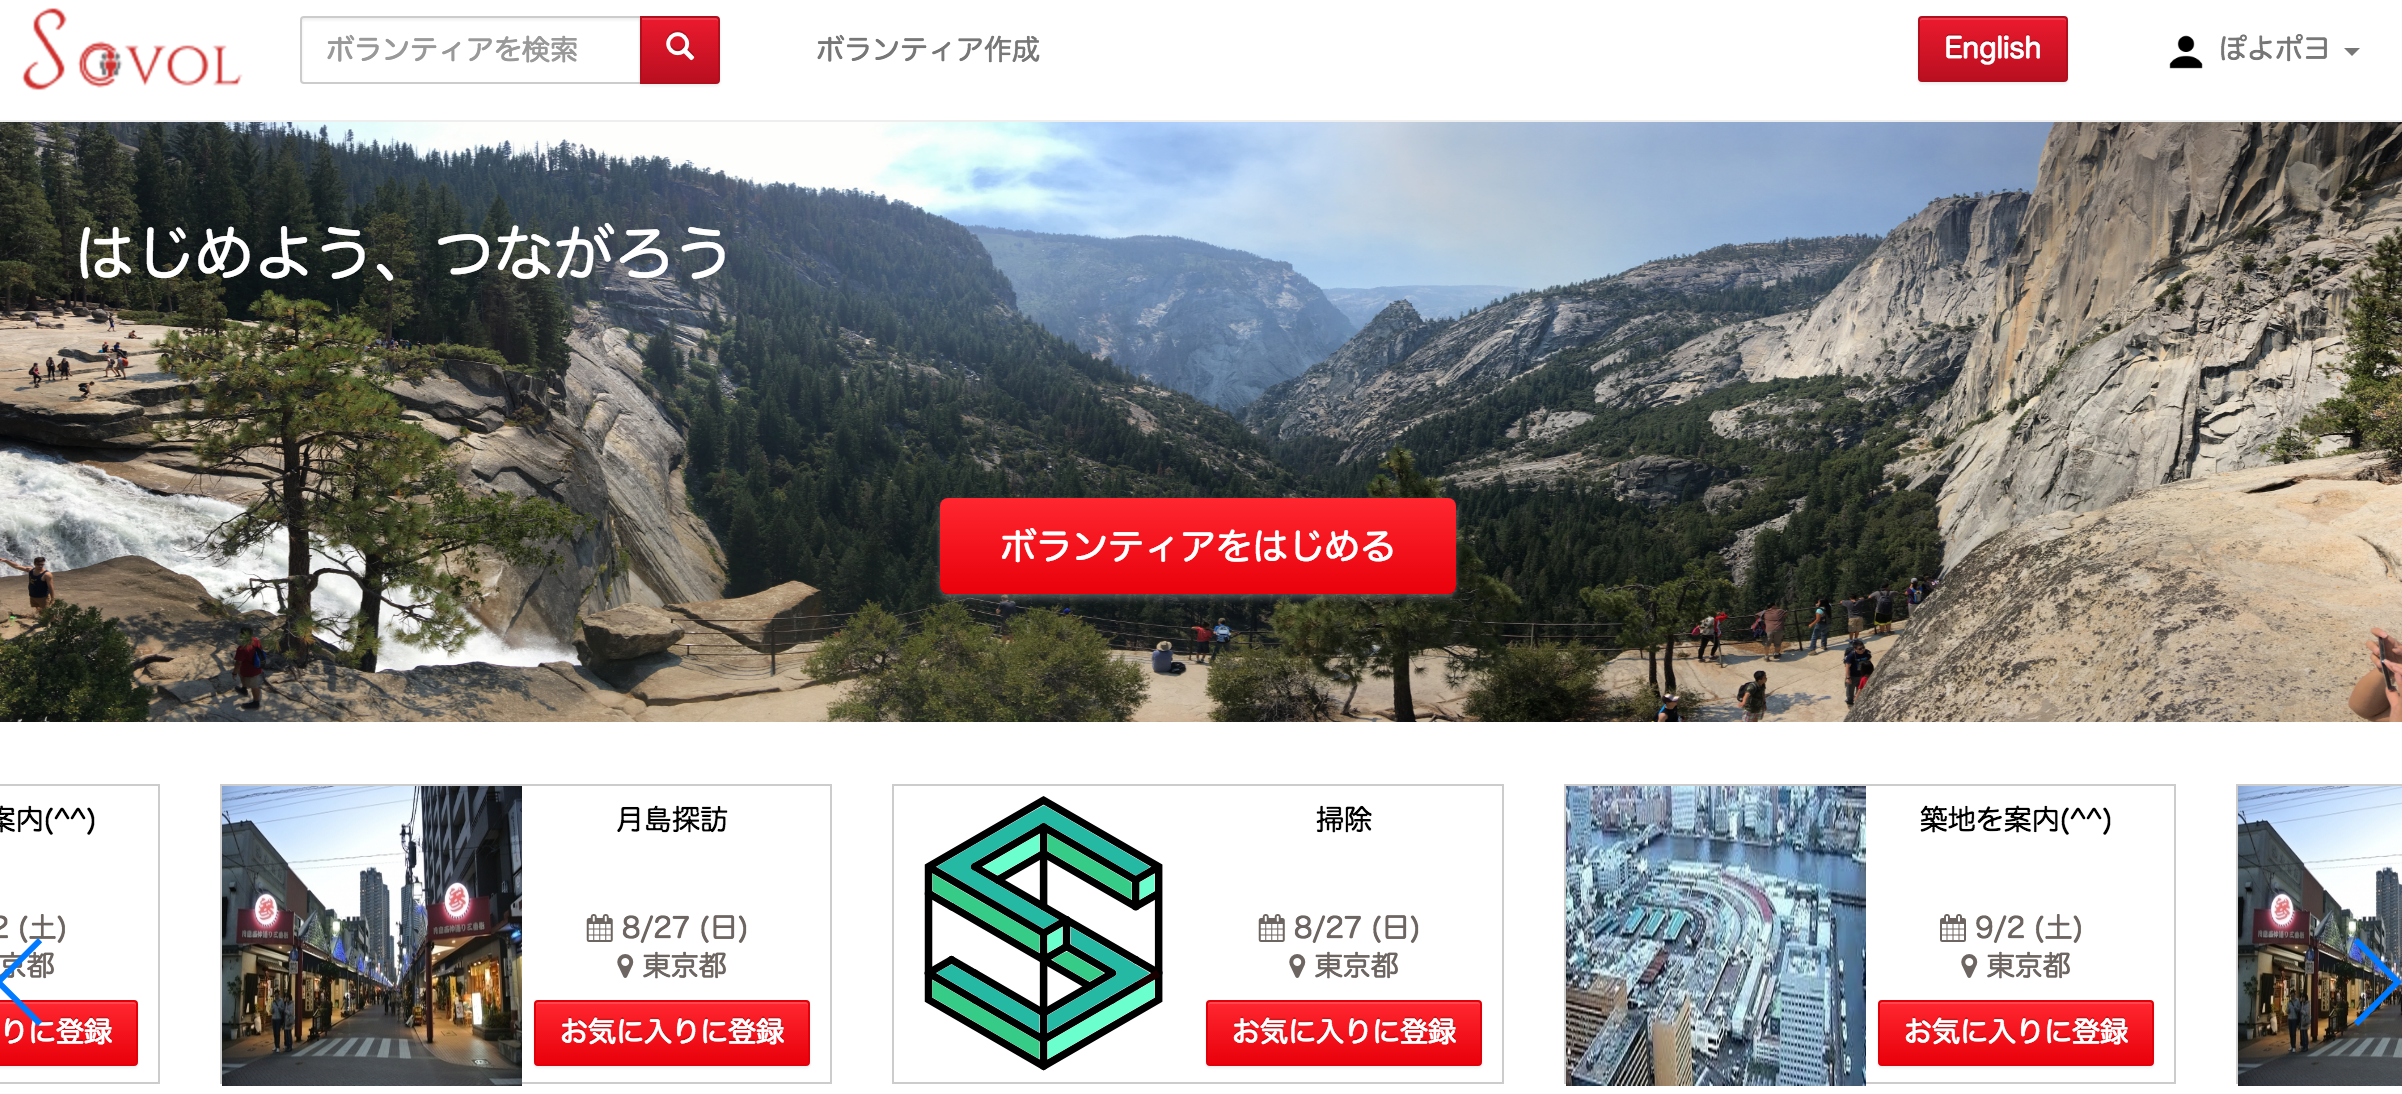Open the ボランティア作成 menu item

click(927, 50)
